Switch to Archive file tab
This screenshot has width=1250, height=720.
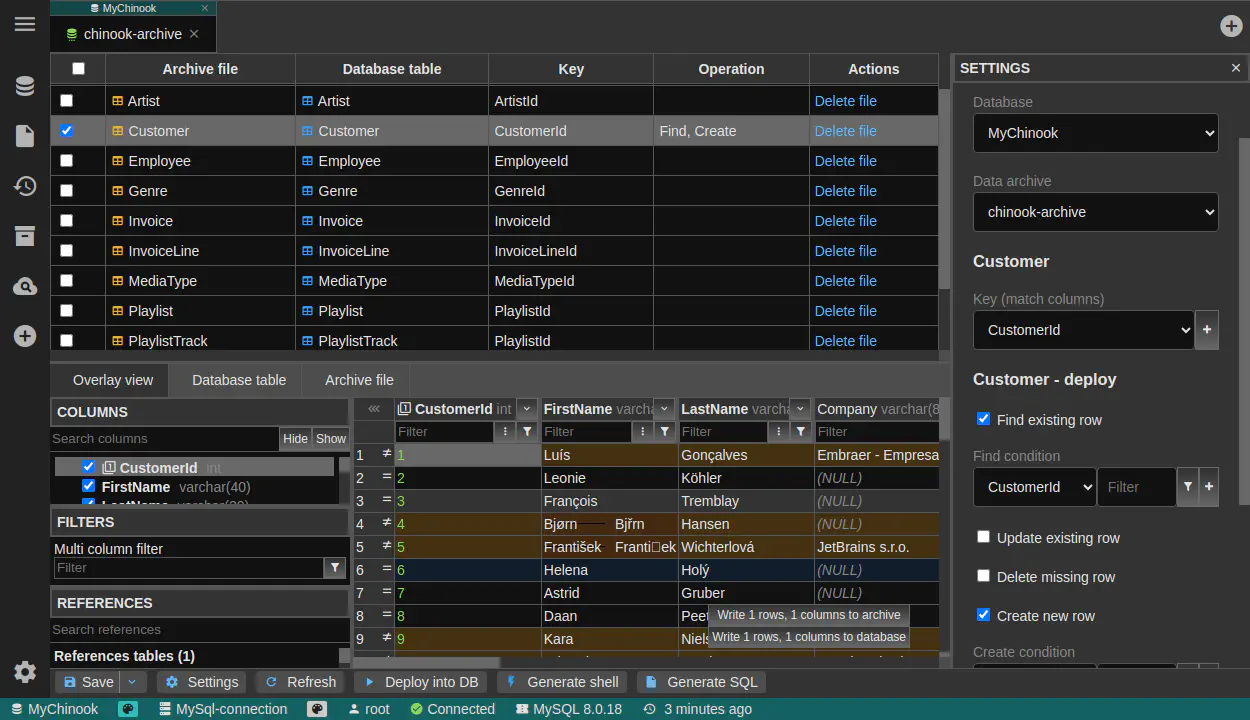[359, 380]
